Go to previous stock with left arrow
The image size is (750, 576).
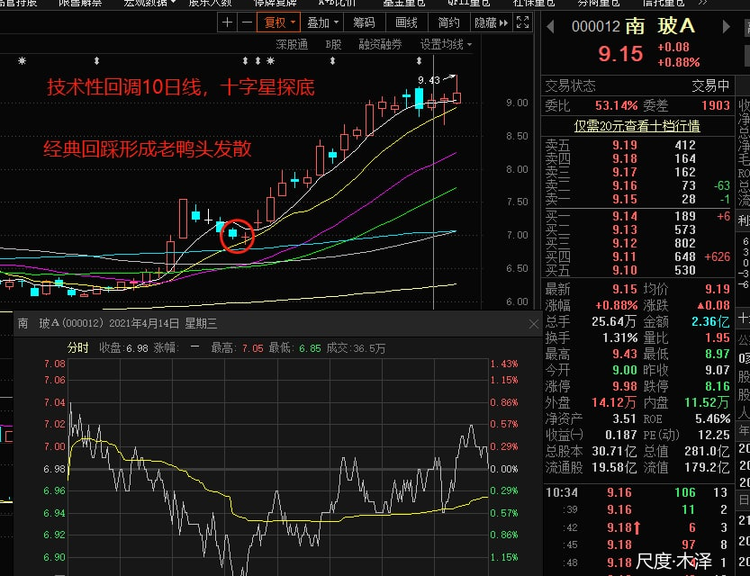point(551,26)
